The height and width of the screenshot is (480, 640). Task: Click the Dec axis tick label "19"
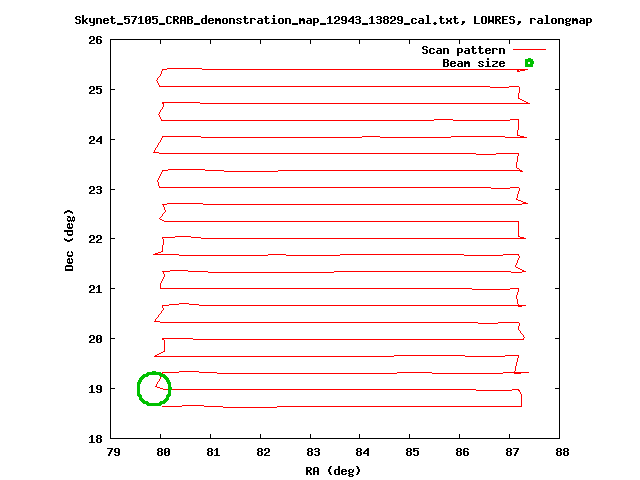click(x=95, y=389)
